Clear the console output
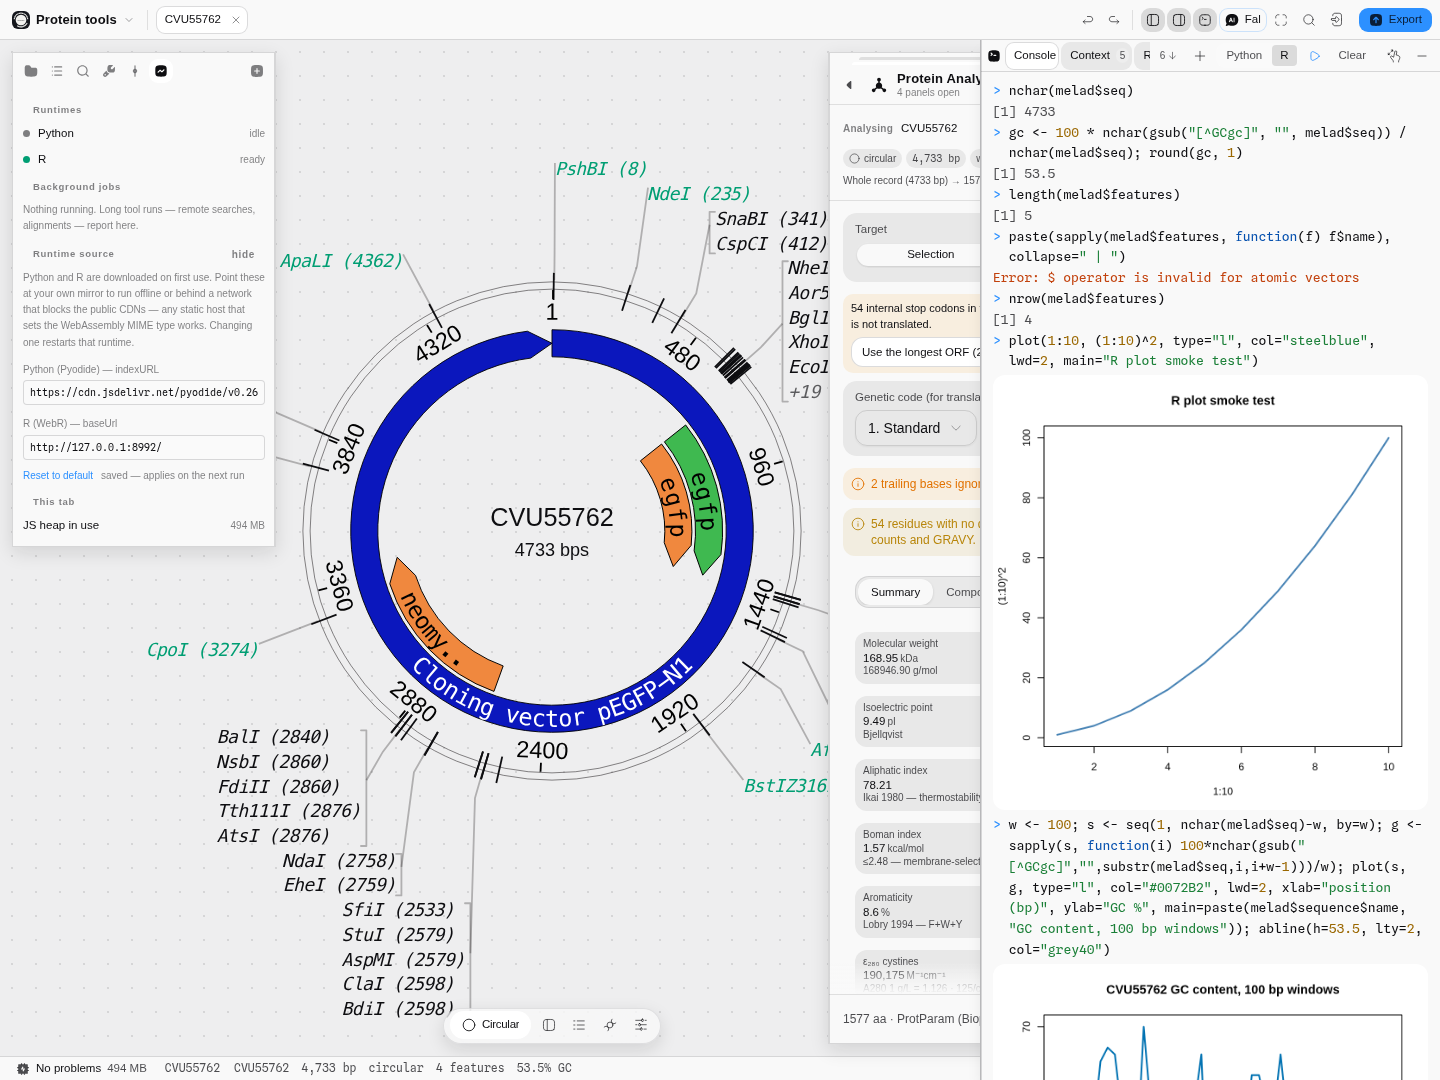Viewport: 1440px width, 1080px height. (1352, 56)
